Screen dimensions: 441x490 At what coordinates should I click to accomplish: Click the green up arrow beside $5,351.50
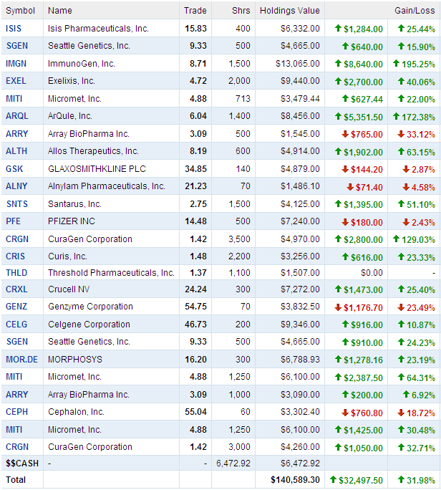[x=338, y=116]
